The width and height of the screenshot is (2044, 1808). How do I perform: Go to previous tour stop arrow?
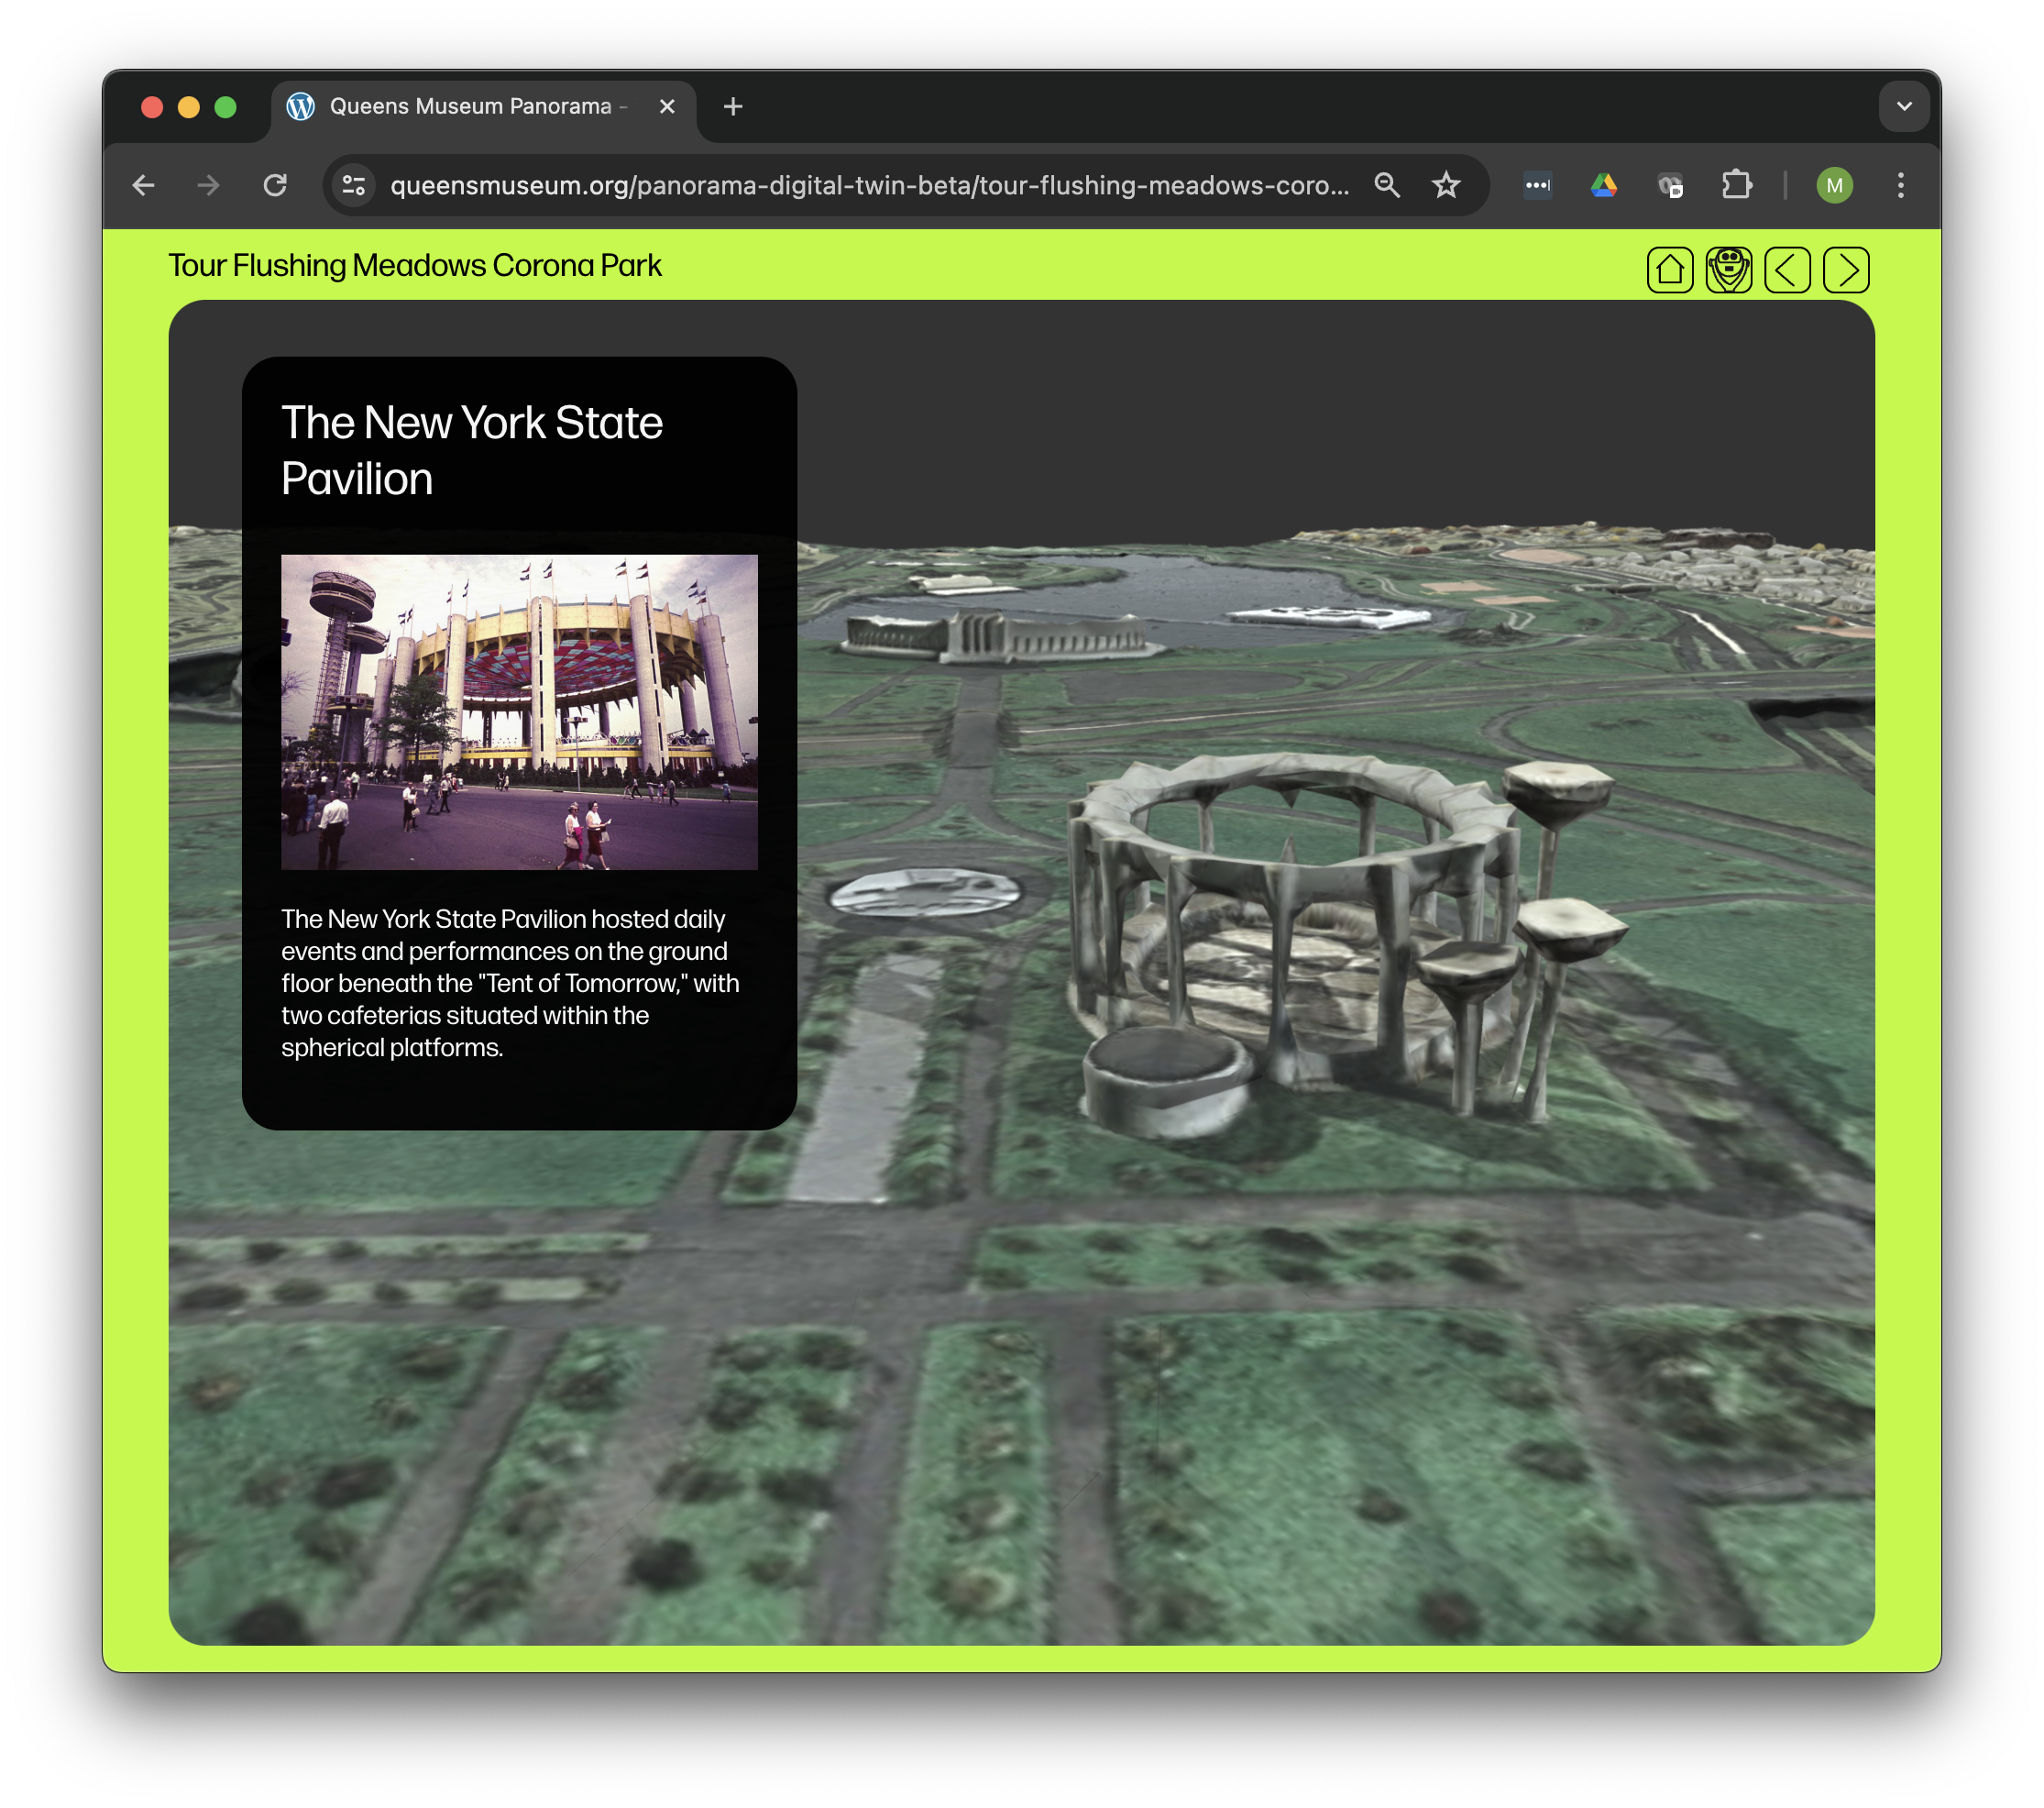click(x=1788, y=270)
